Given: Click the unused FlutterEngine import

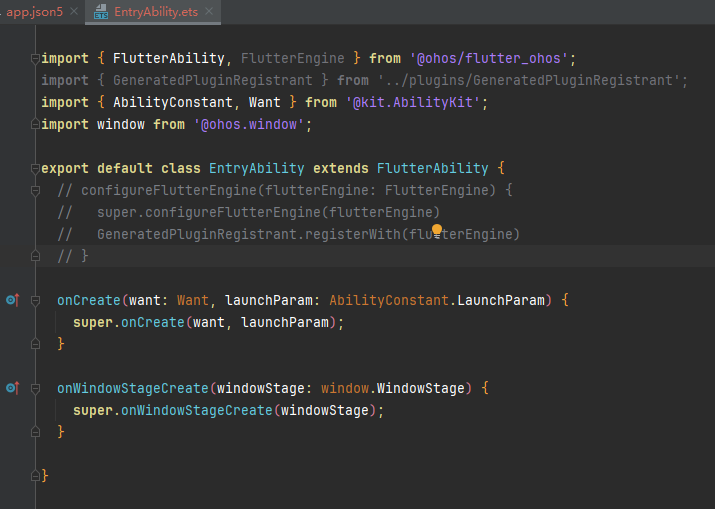Looking at the screenshot, I should 292,58.
